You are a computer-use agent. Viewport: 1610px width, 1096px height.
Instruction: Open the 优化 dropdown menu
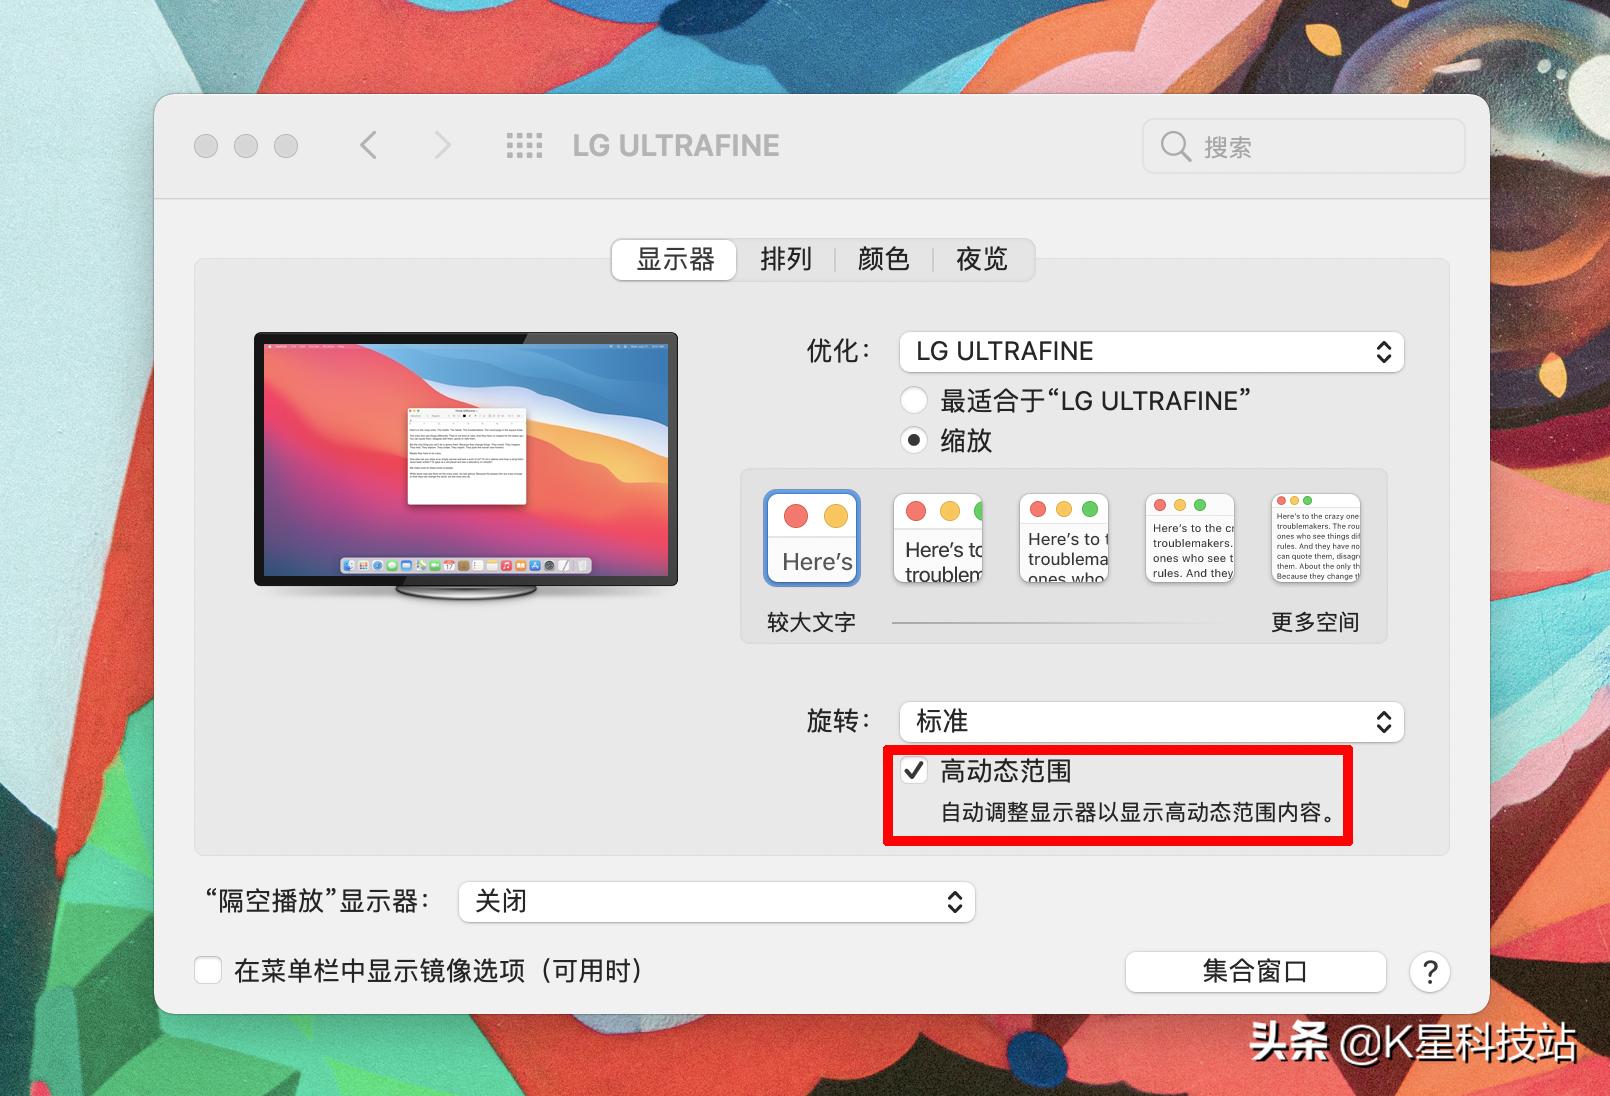[x=1151, y=352]
